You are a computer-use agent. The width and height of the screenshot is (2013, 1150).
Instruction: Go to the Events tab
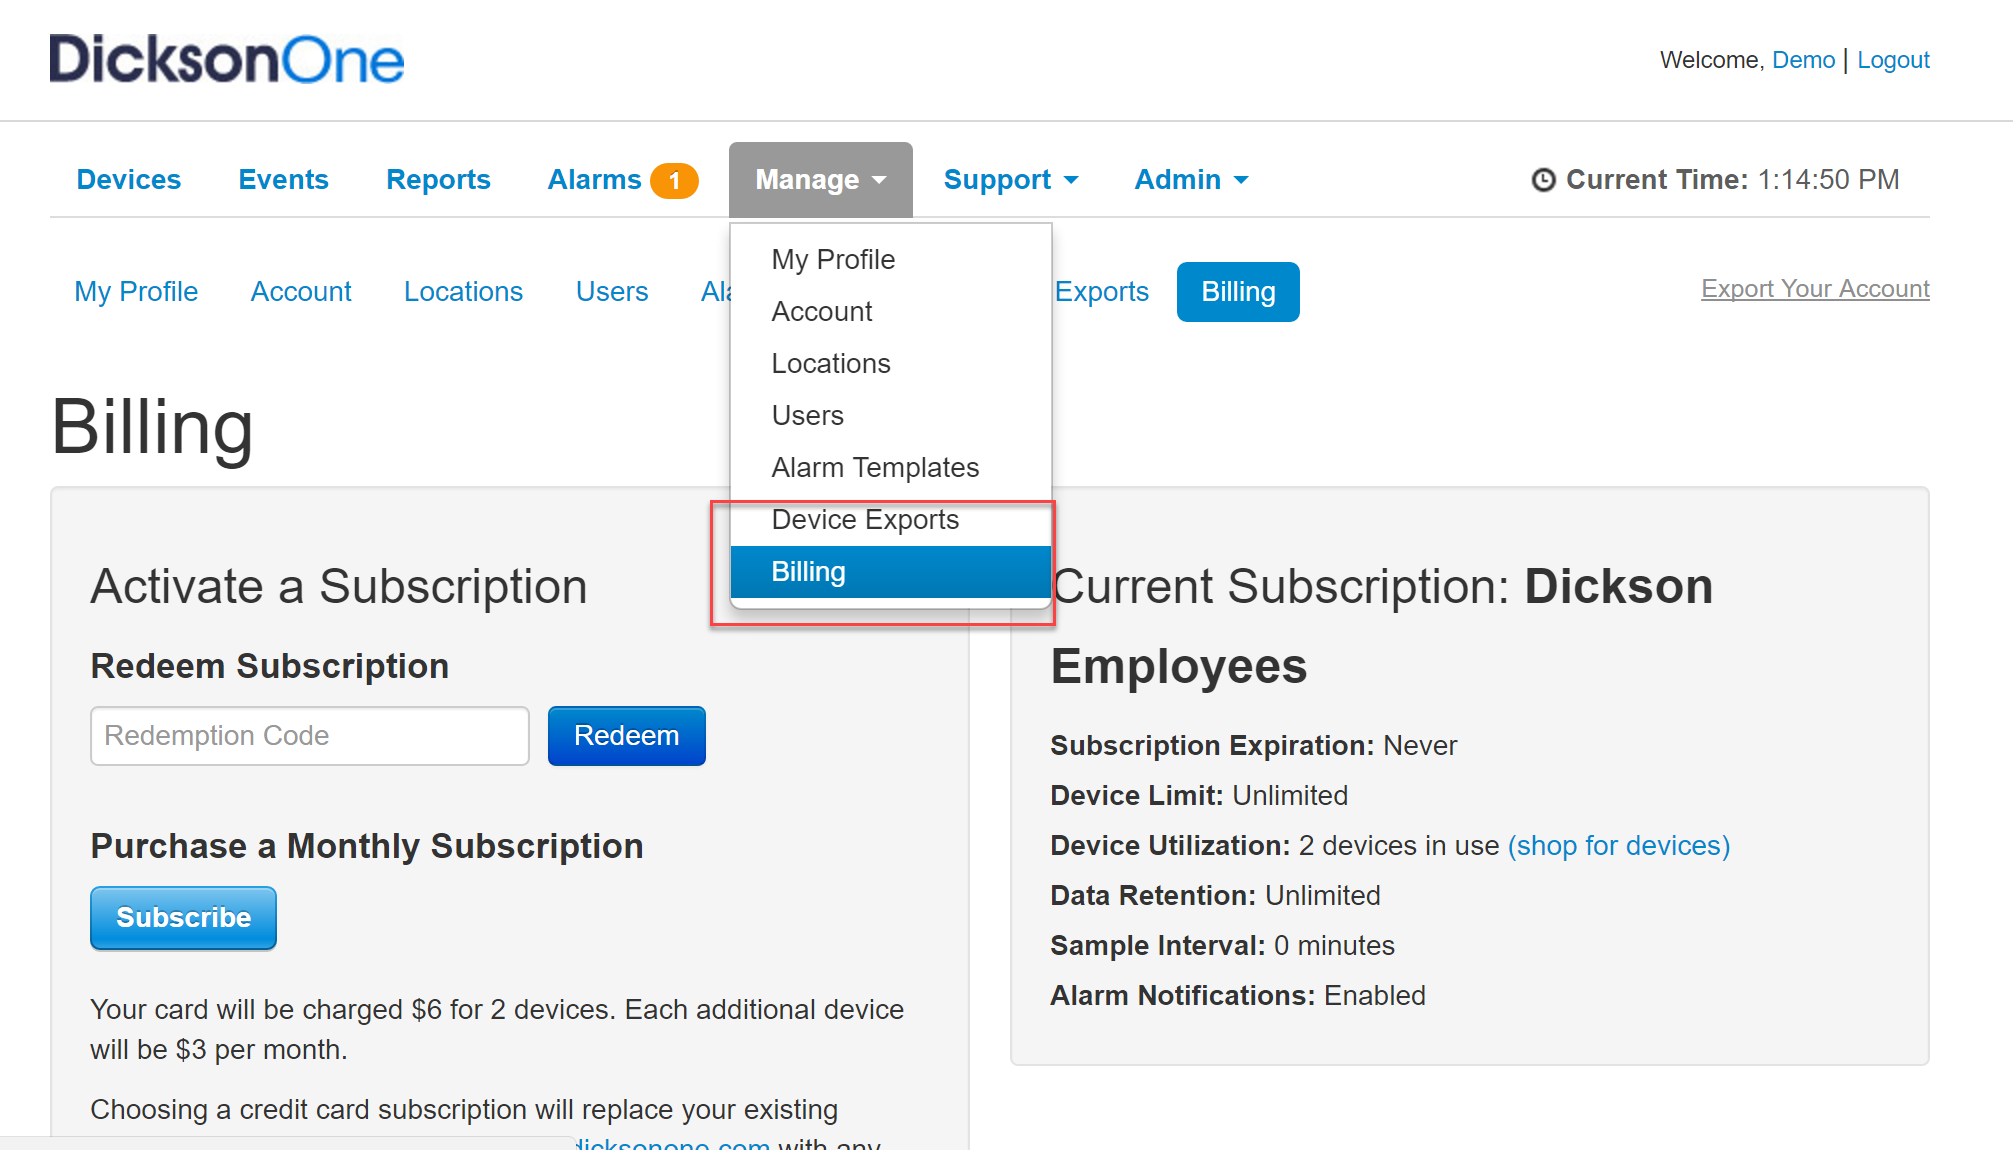283,180
